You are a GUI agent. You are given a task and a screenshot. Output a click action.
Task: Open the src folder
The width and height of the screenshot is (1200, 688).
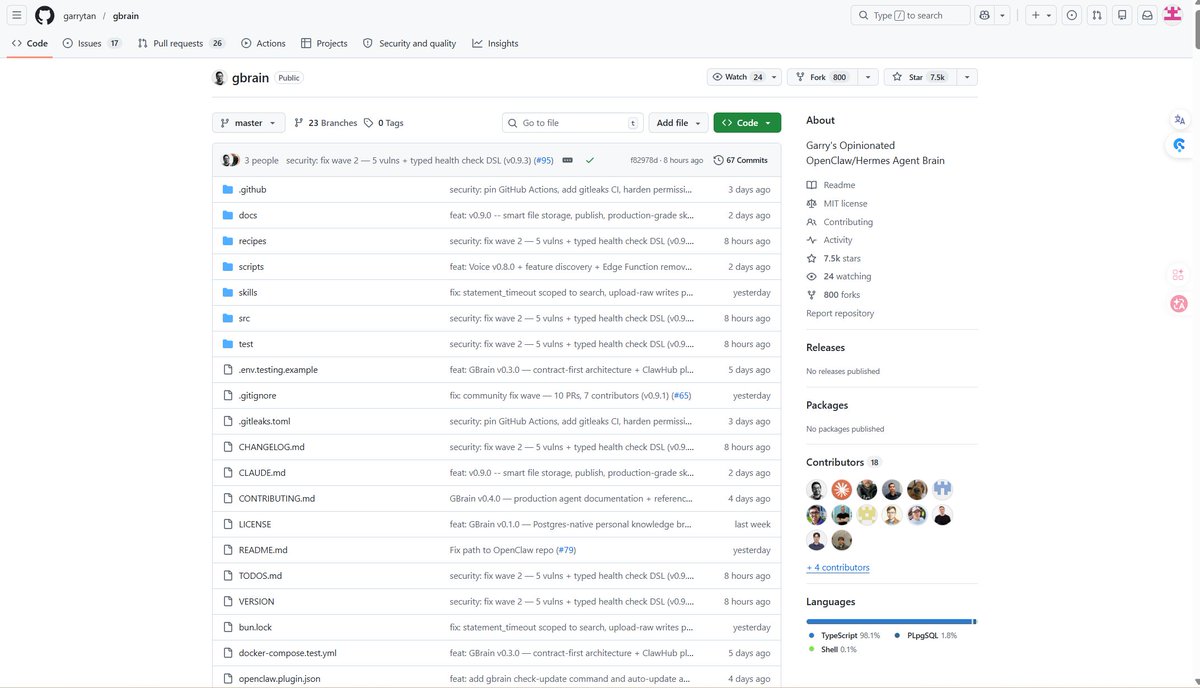tap(244, 318)
